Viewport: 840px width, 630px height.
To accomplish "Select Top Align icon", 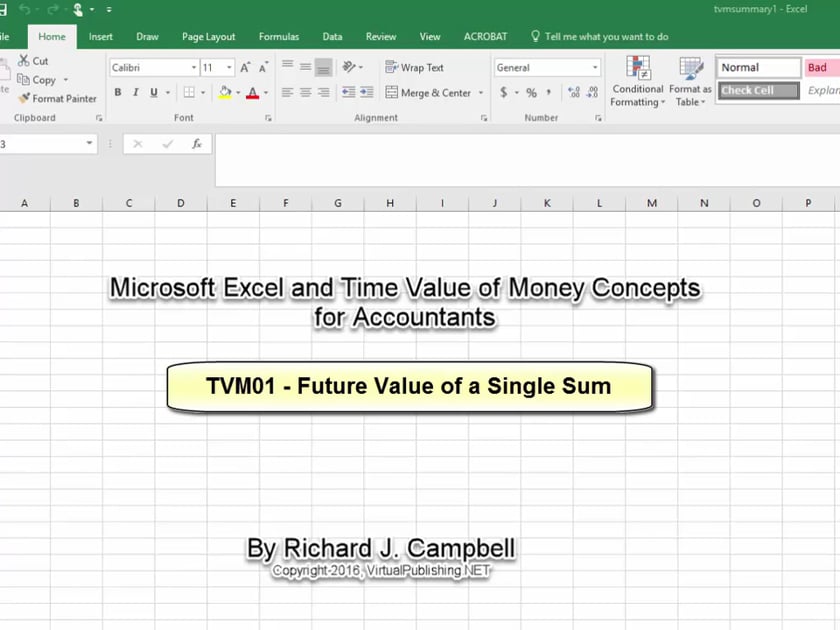I will click(288, 66).
